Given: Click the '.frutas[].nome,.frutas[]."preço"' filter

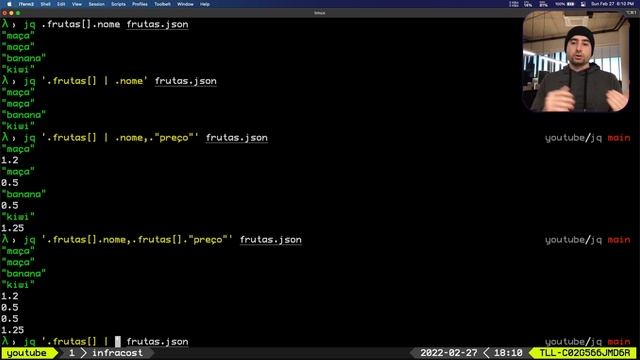Looking at the screenshot, I should pyautogui.click(x=137, y=240).
